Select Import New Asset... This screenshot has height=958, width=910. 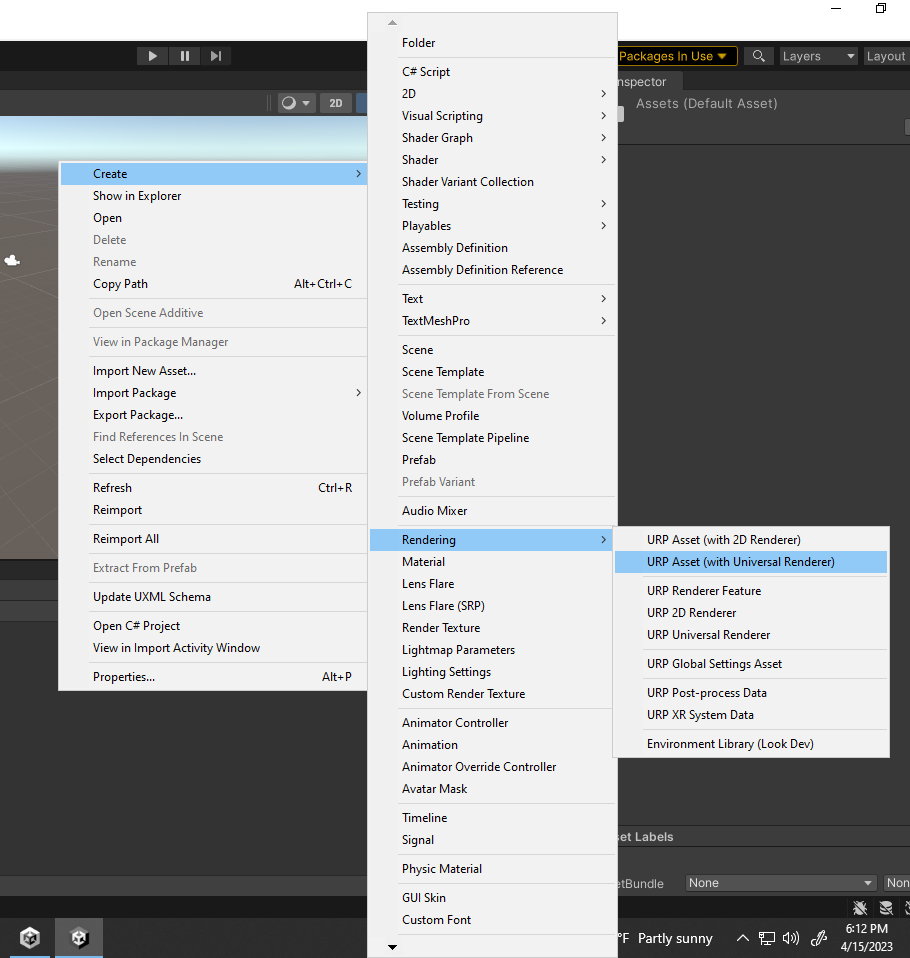click(x=213, y=371)
